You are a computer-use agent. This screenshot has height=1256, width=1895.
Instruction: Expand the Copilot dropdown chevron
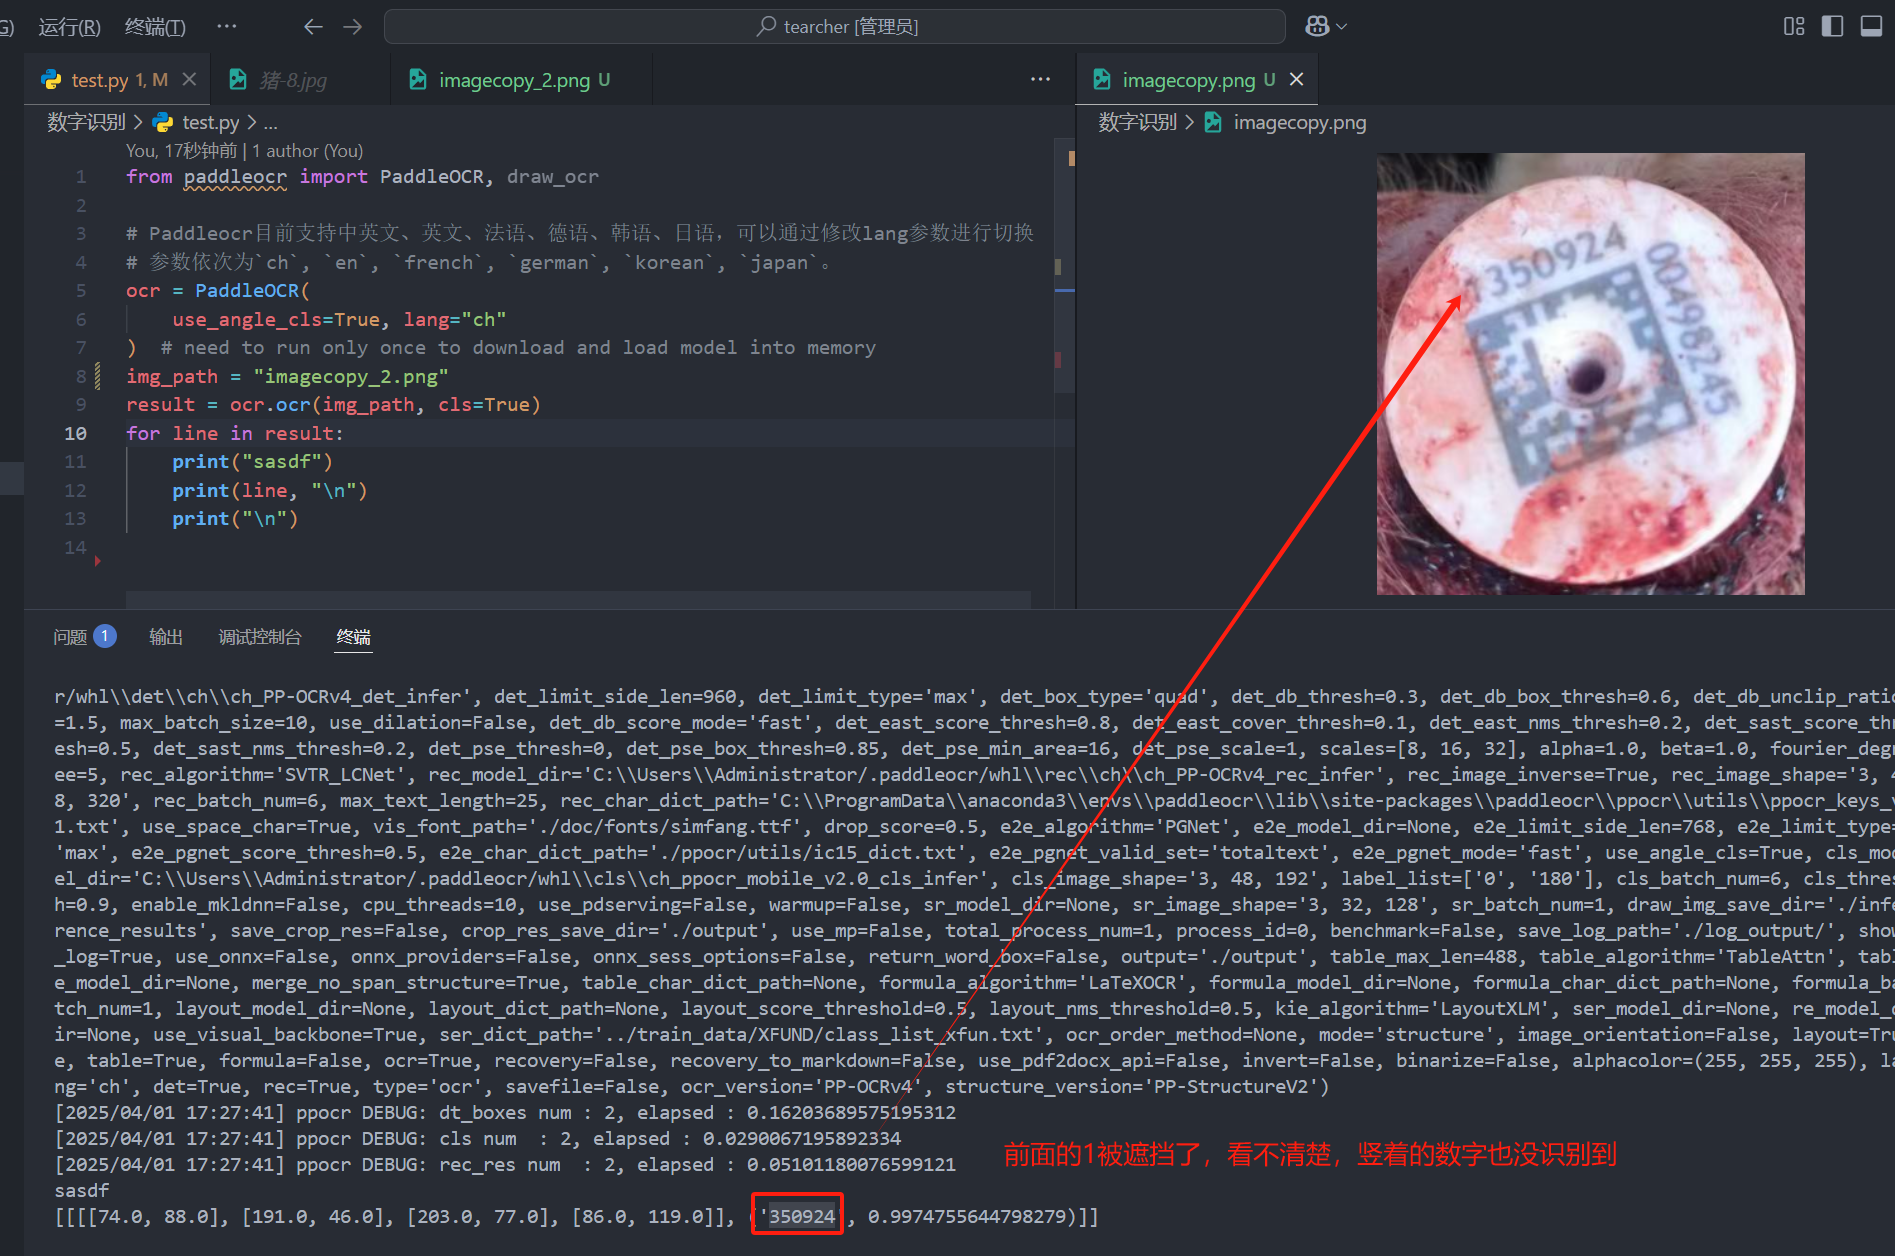(x=1342, y=27)
